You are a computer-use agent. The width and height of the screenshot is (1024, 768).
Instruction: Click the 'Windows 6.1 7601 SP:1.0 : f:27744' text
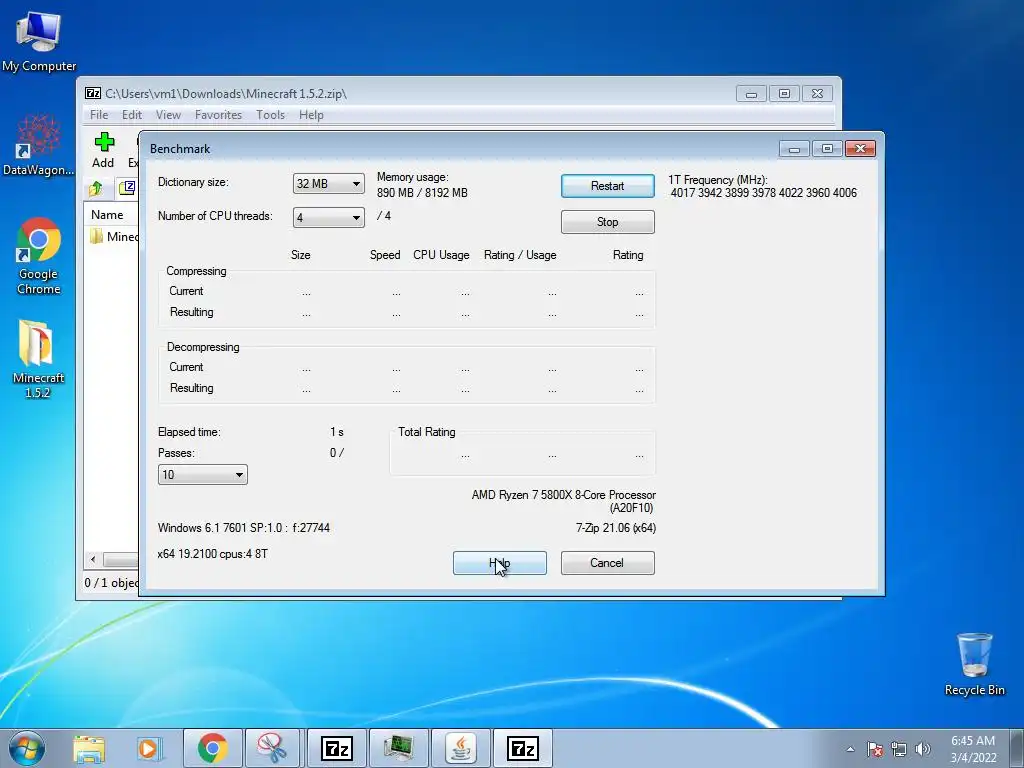244,528
